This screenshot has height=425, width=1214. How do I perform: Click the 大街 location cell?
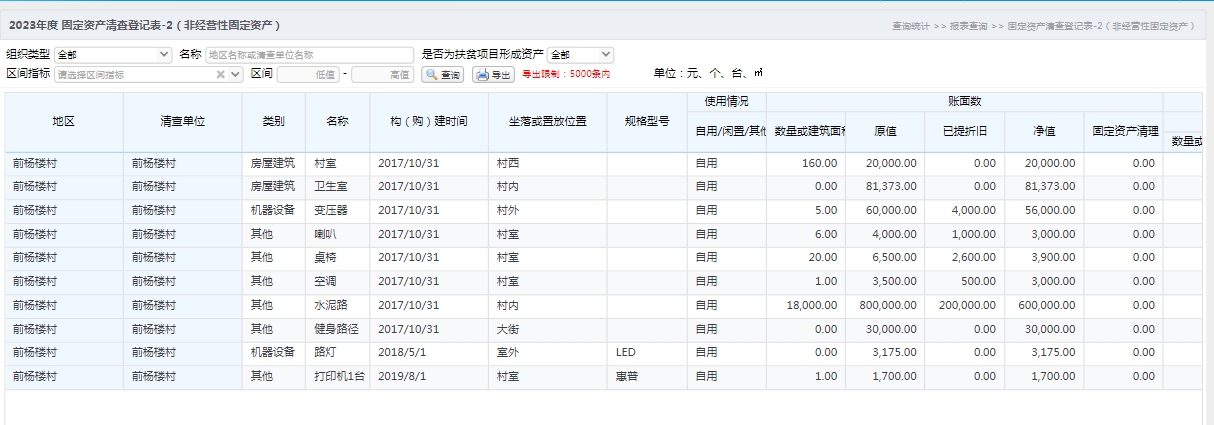point(548,329)
